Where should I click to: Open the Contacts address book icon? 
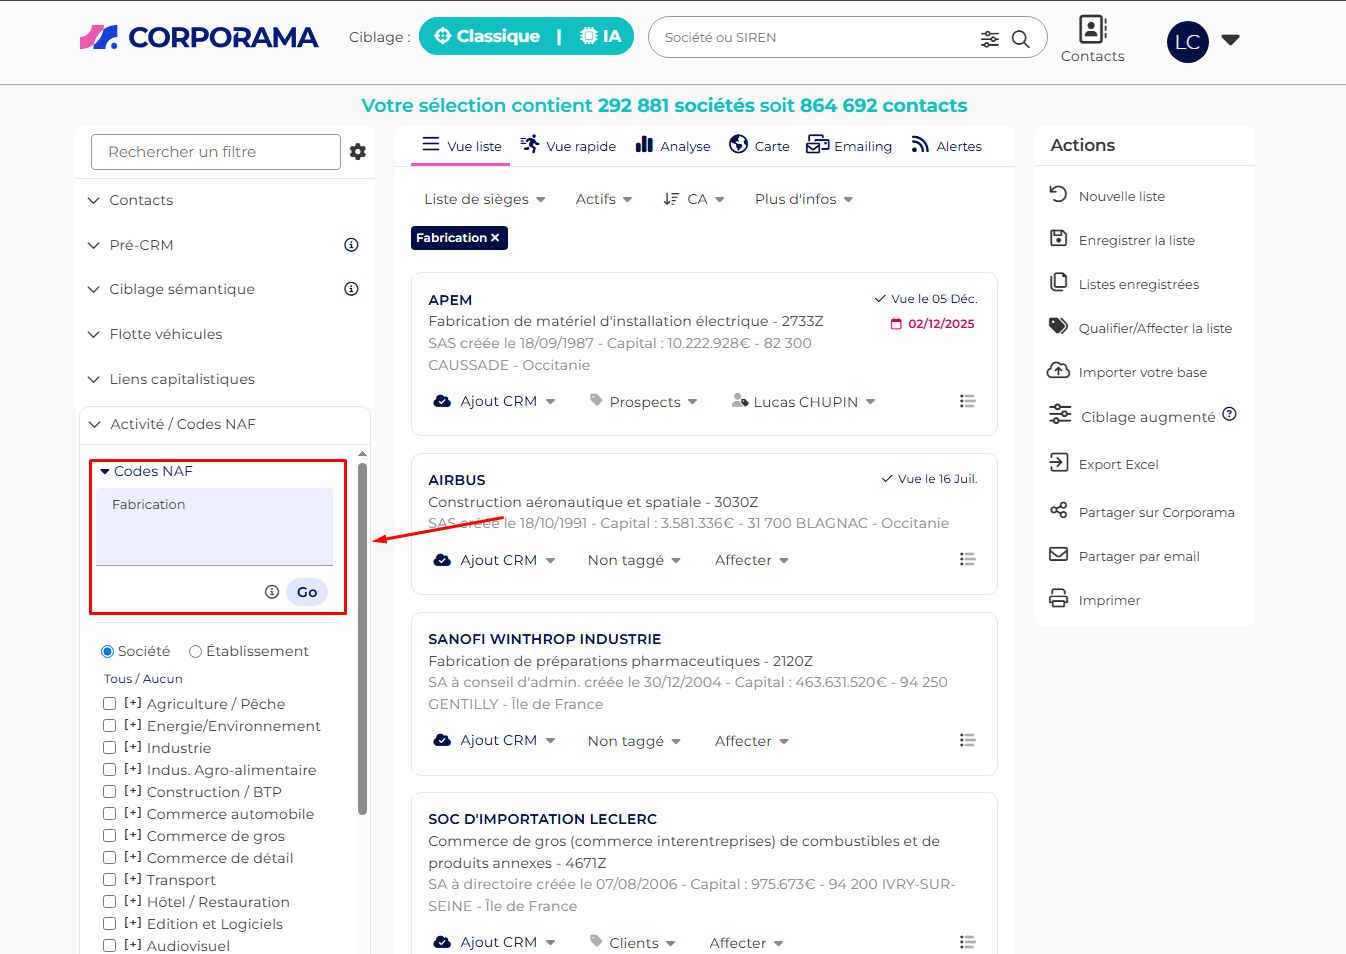click(1092, 29)
